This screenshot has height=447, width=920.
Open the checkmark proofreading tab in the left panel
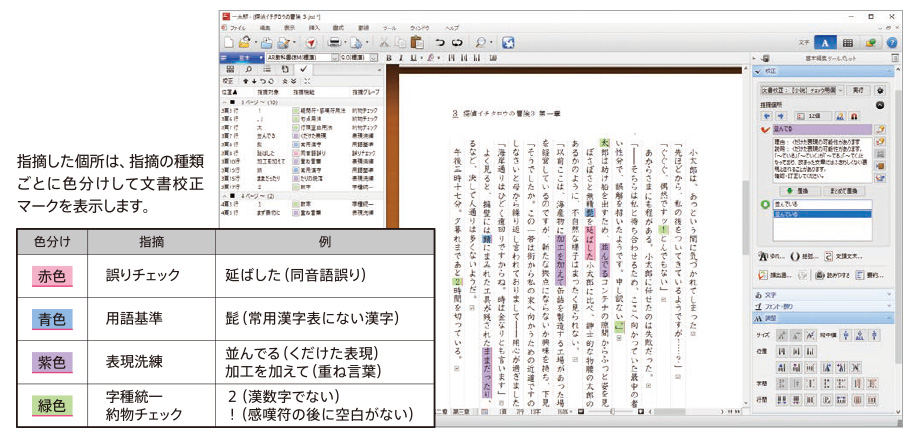tap(304, 69)
